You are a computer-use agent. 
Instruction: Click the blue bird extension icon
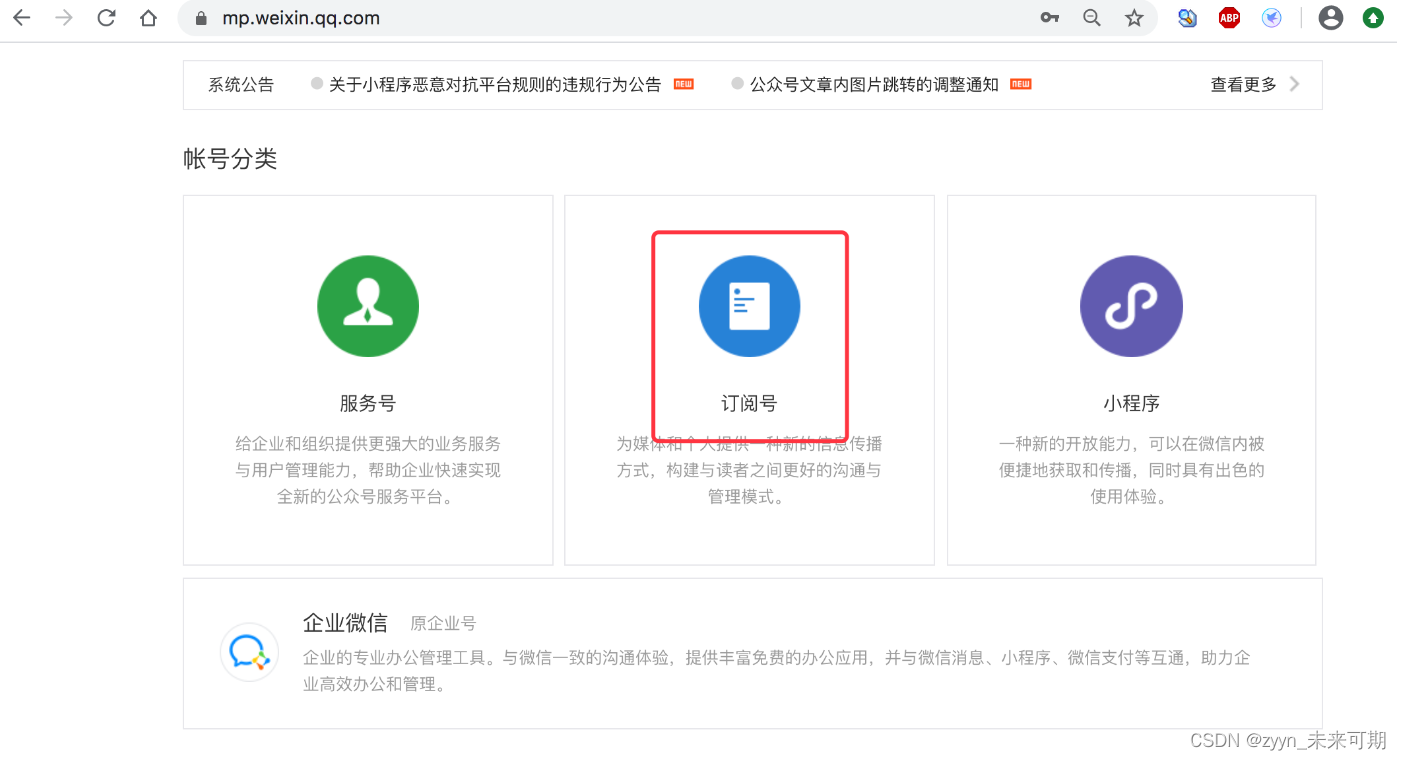(x=1272, y=18)
